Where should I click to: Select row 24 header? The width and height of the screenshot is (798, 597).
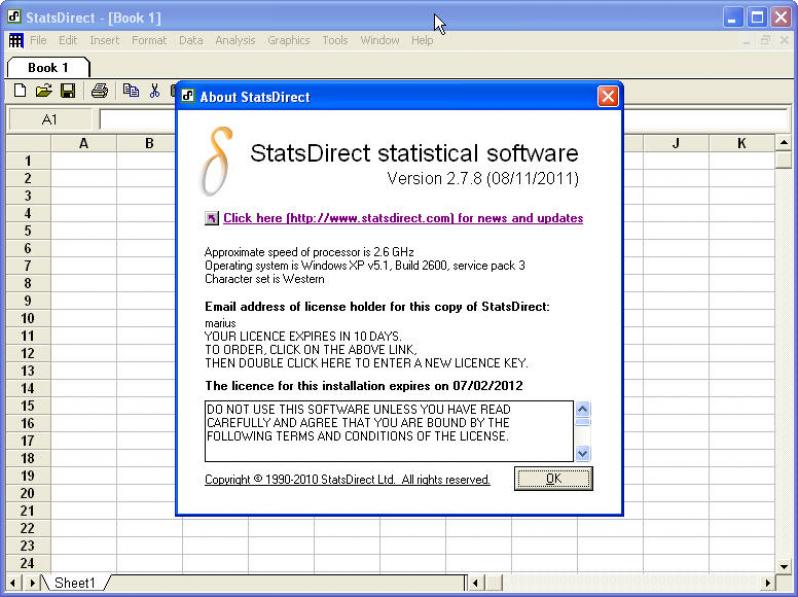[28, 563]
